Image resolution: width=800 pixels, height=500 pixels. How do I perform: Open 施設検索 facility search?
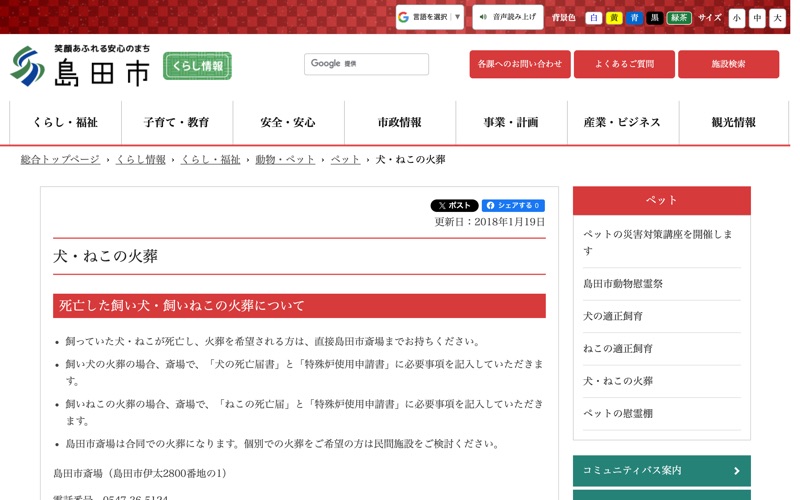[x=729, y=64]
